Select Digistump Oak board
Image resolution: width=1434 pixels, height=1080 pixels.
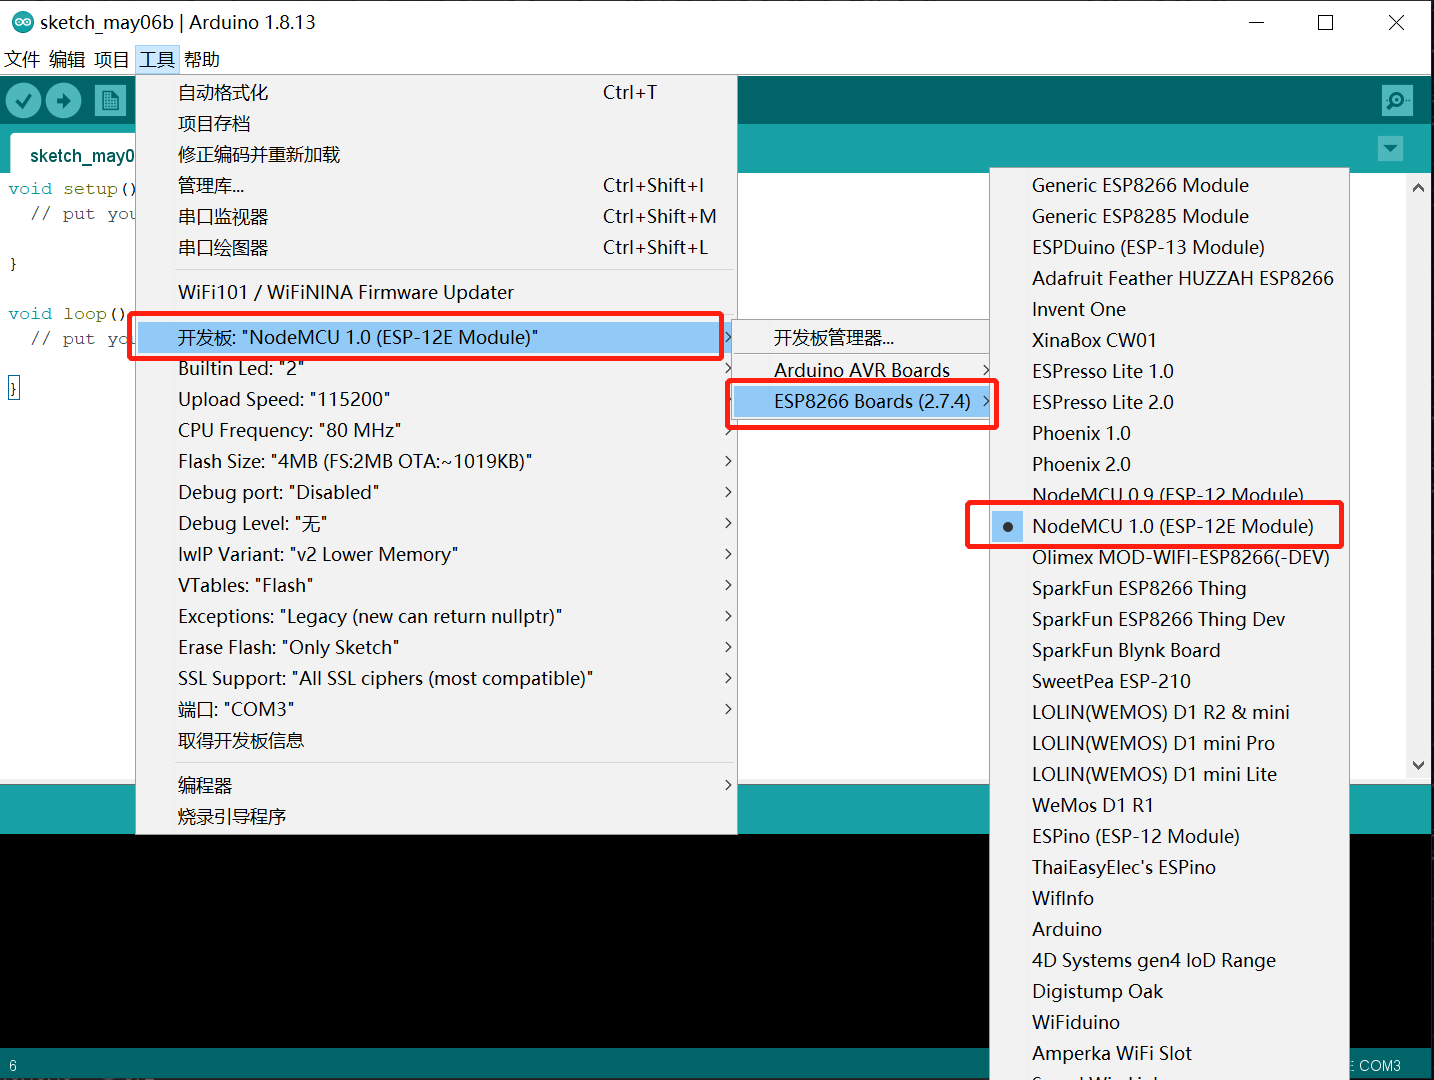(x=1169, y=992)
